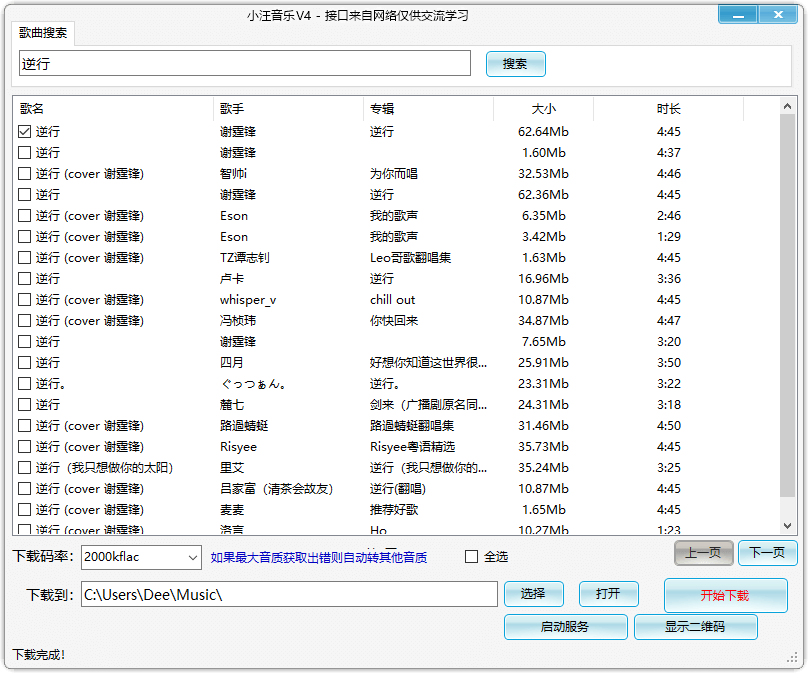Click the blue 如果最大音质获取出错 notice text
Screen dimensions: 808x673
pos(318,558)
